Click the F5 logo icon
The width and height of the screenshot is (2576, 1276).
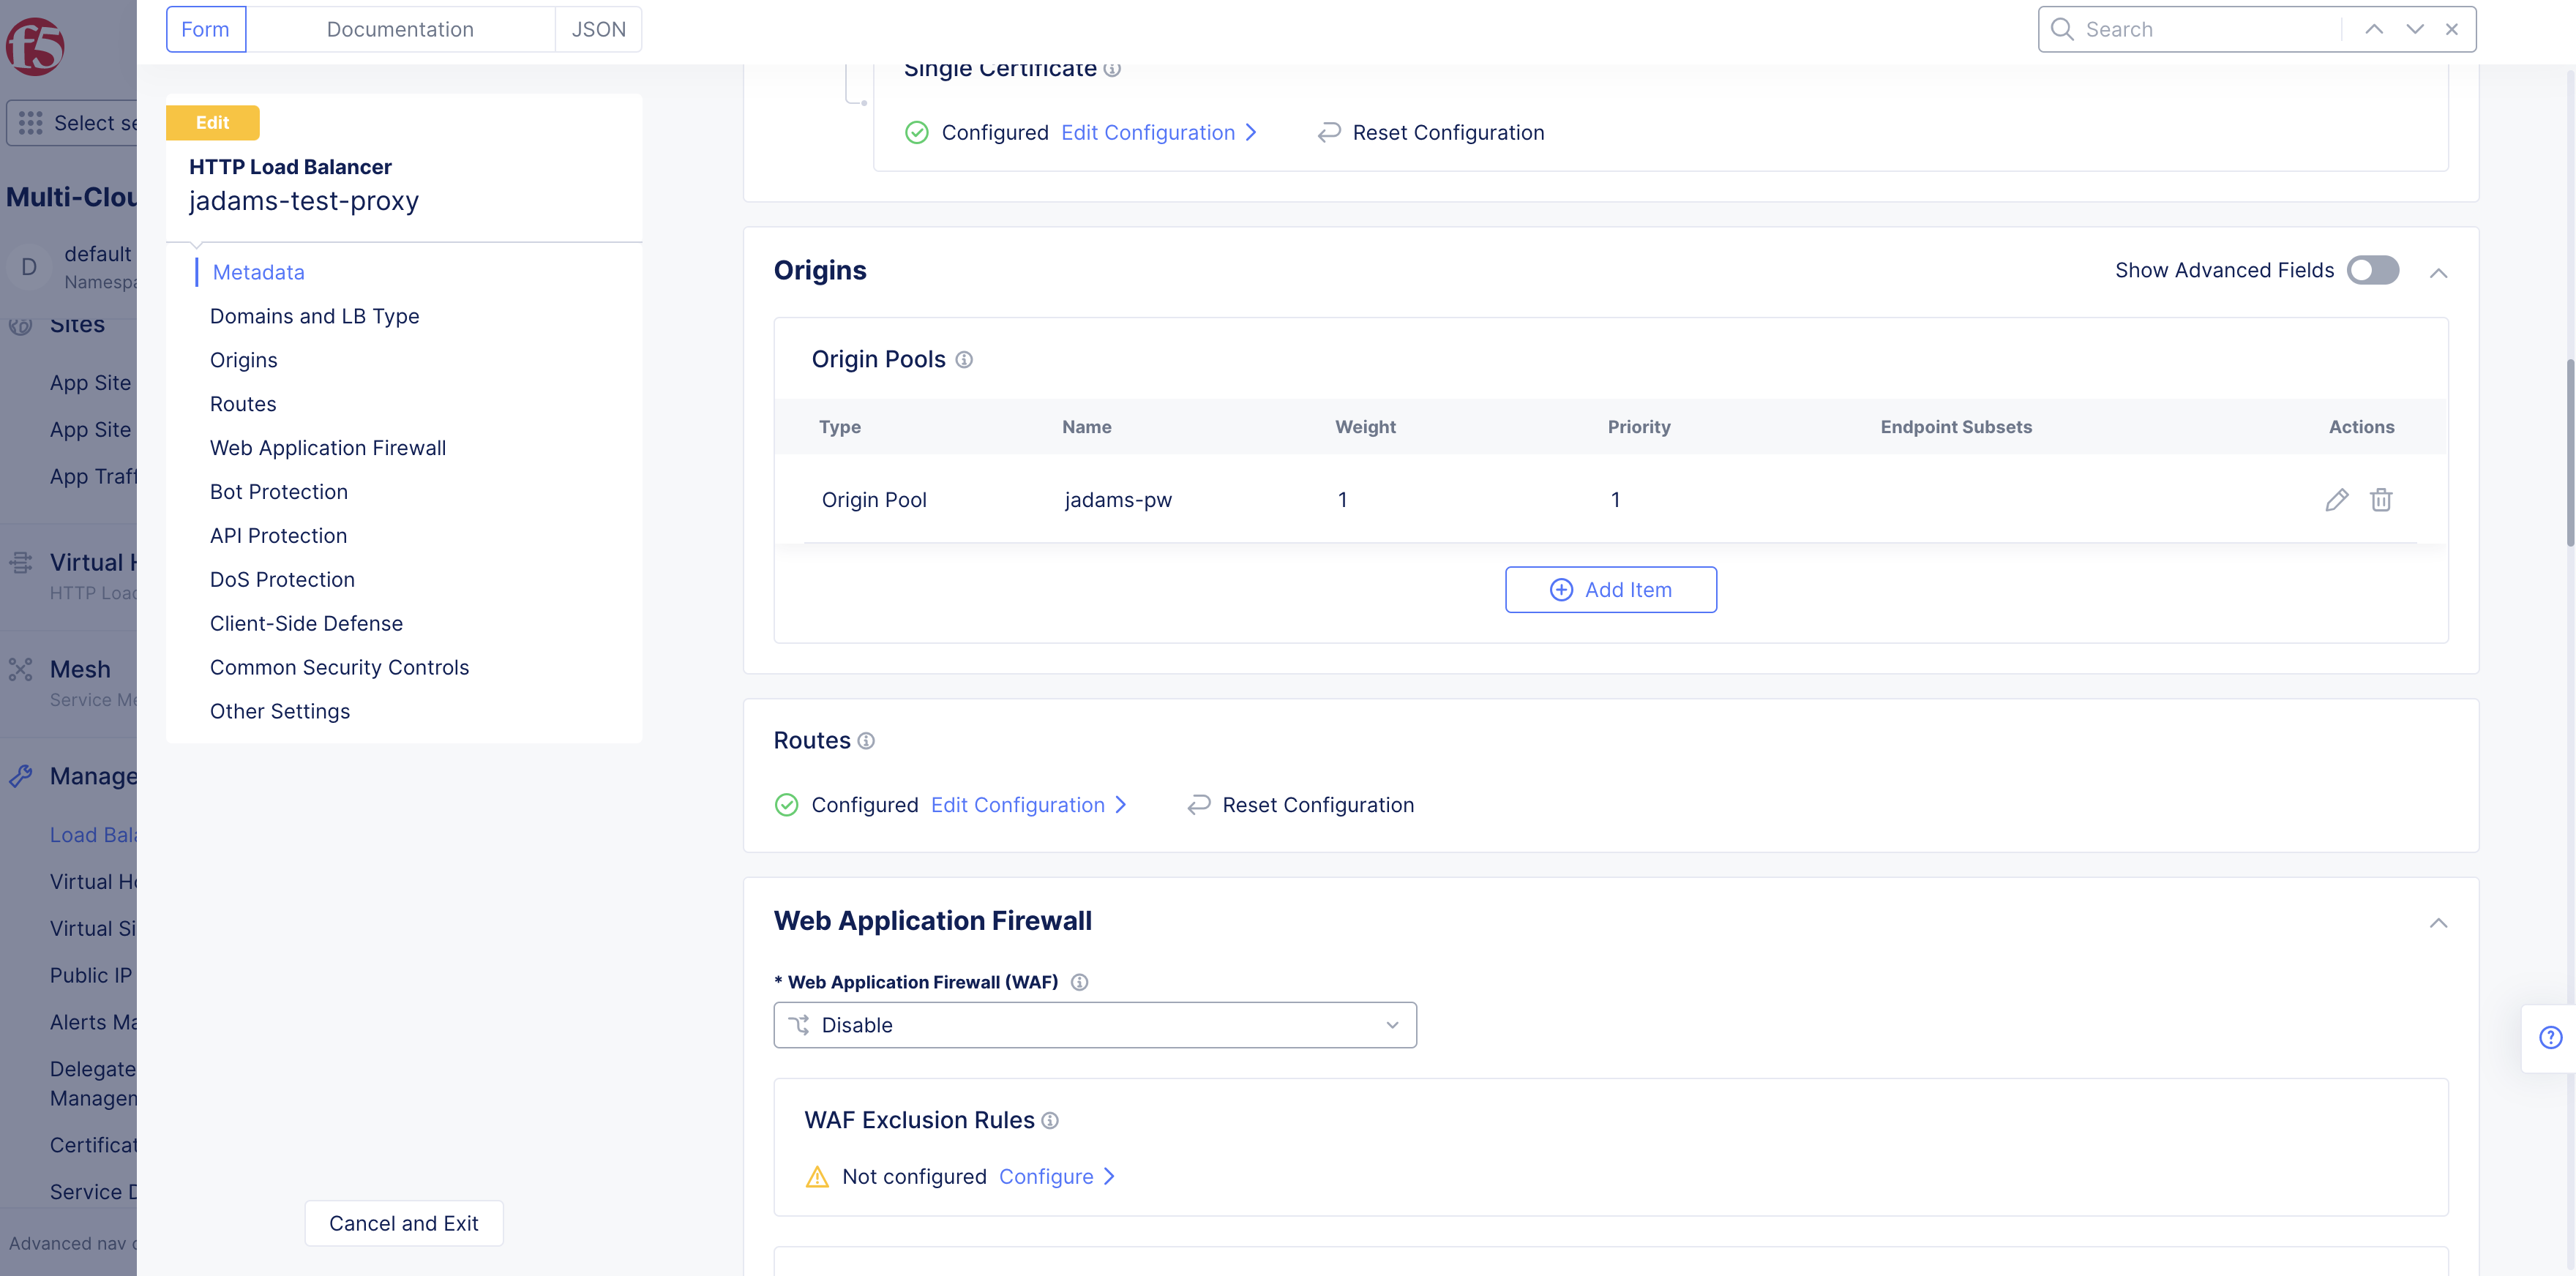[x=35, y=46]
